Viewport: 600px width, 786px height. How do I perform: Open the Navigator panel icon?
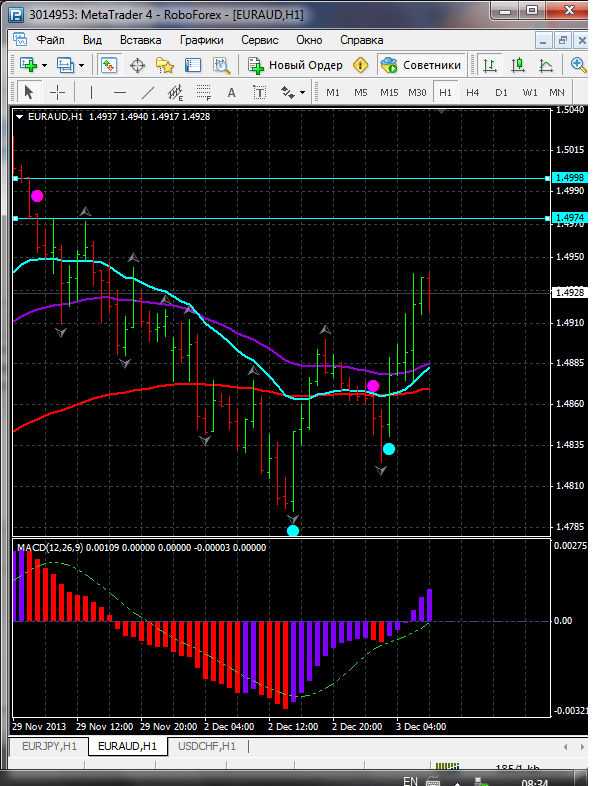[164, 65]
